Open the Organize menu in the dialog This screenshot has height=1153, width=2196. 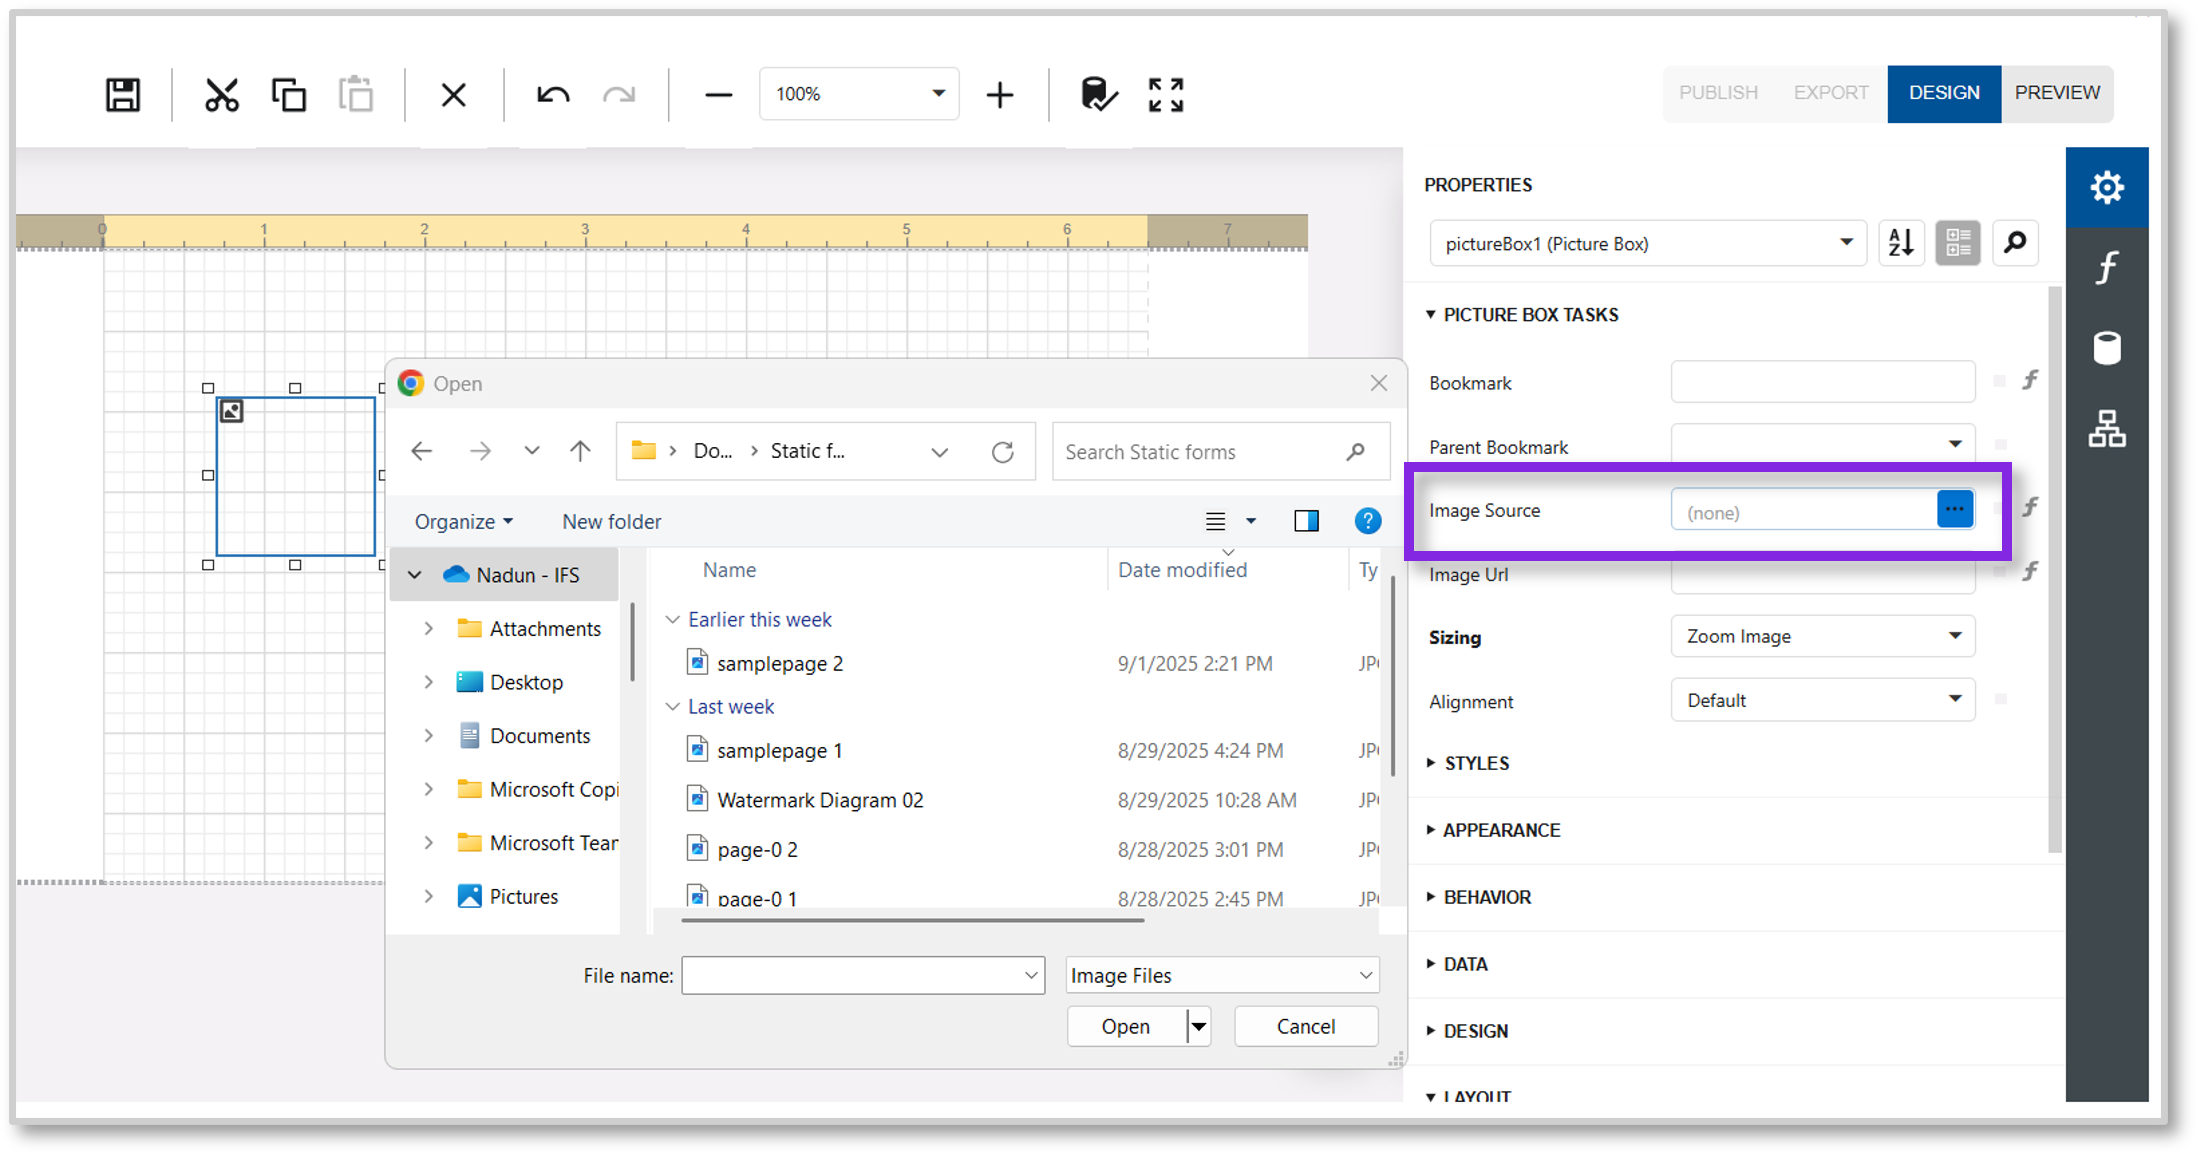pos(463,521)
